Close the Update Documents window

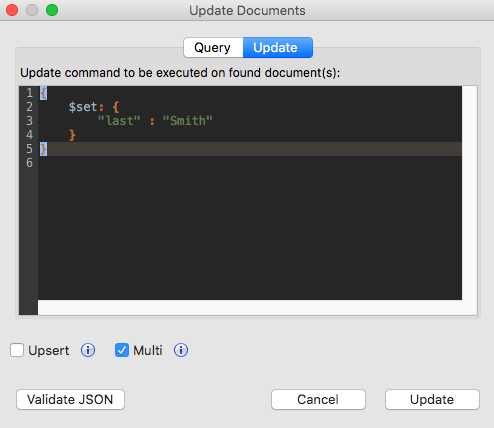click(x=12, y=10)
